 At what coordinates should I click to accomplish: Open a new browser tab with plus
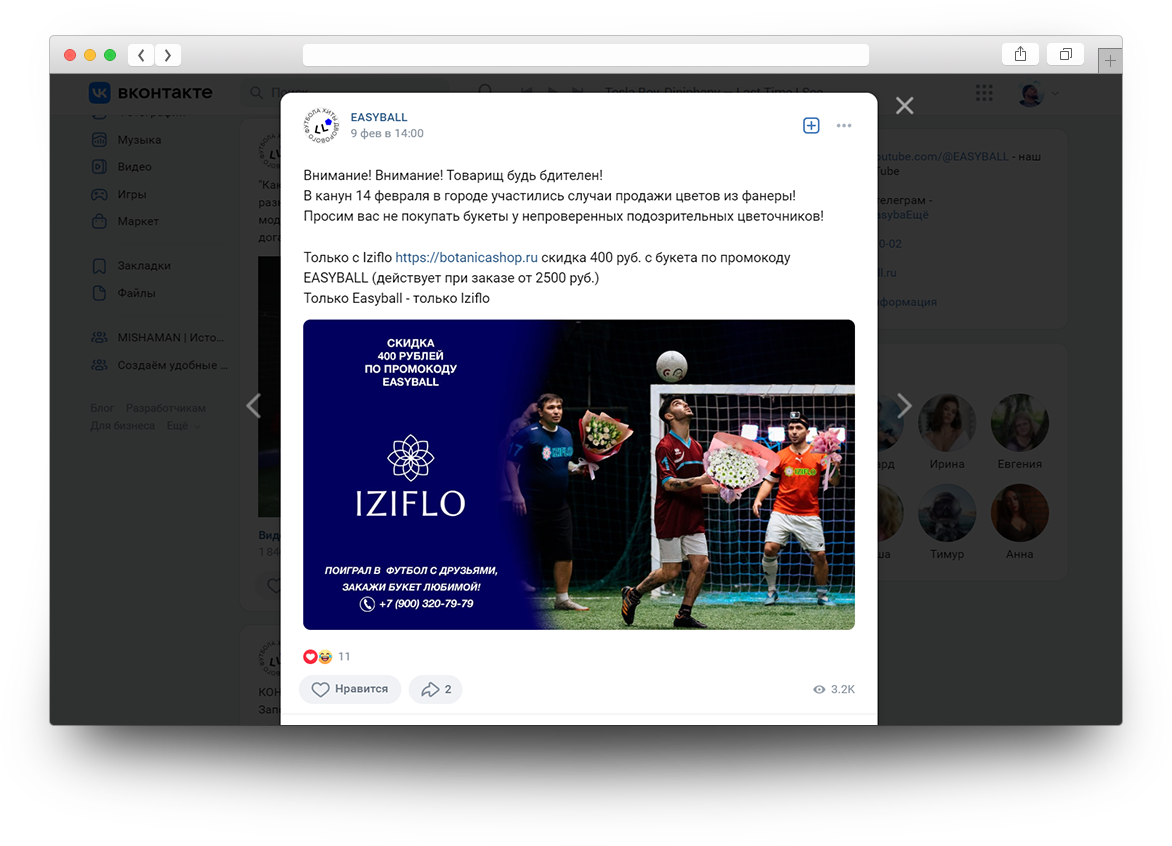coord(1110,61)
